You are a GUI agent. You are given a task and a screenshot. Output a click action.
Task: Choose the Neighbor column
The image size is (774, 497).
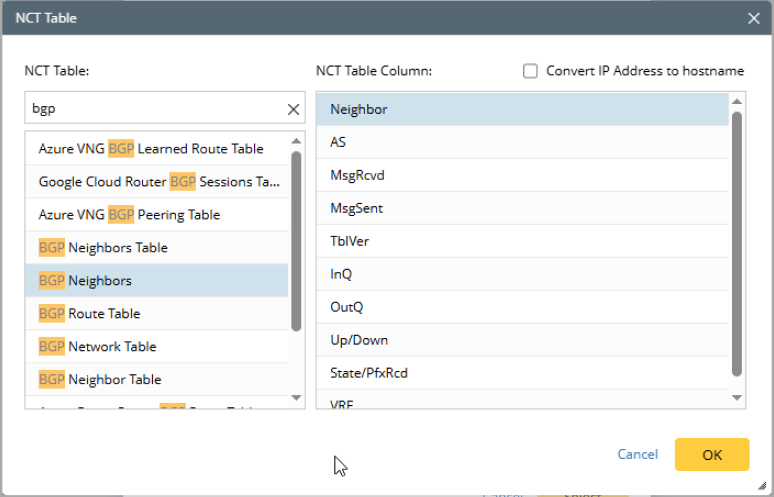point(358,110)
